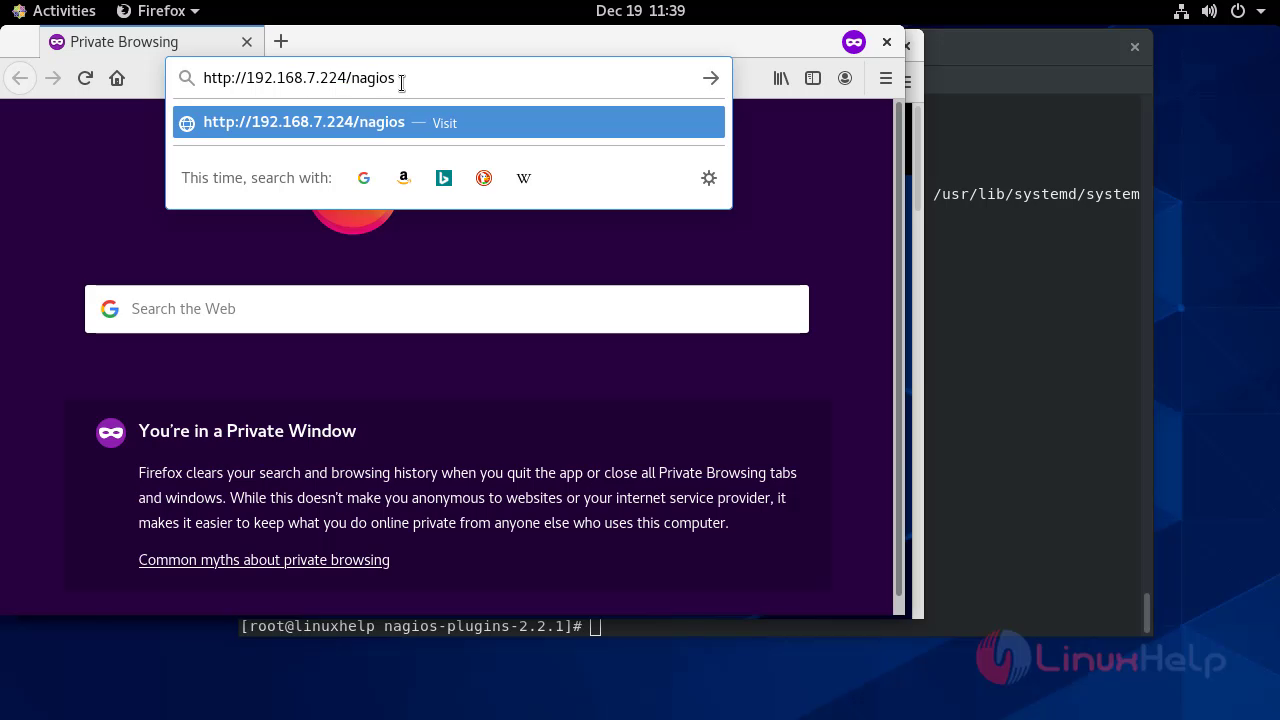Image resolution: width=1280 pixels, height=720 pixels.
Task: Click the network status icon in top bar
Action: (x=1181, y=11)
